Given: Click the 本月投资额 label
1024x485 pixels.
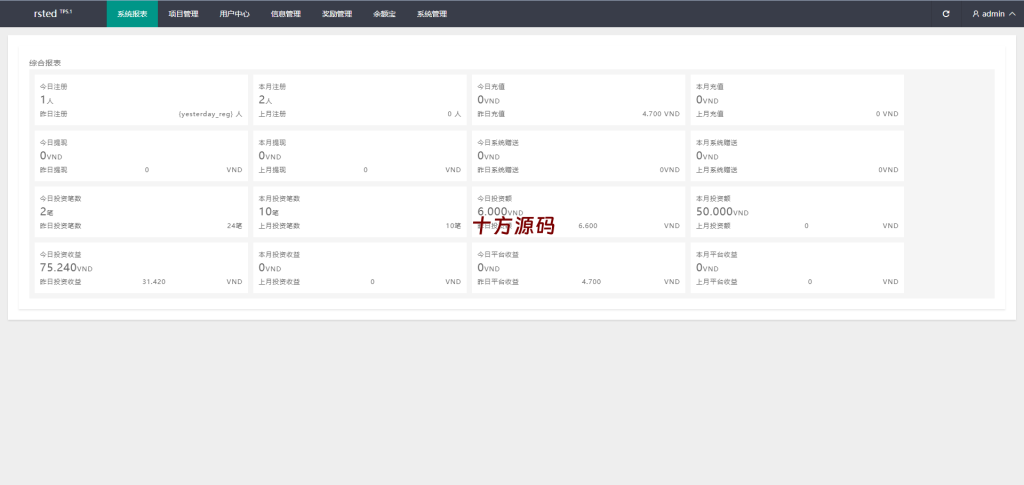Looking at the screenshot, I should click(x=713, y=199).
